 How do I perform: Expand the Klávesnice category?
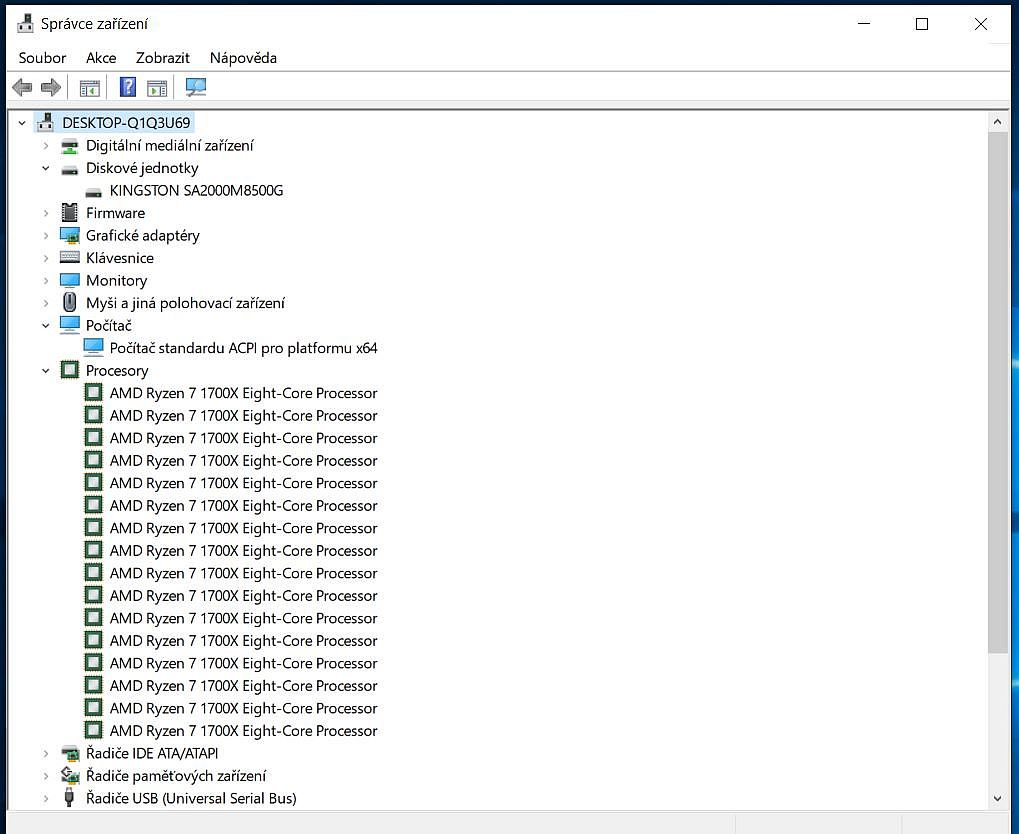[x=45, y=258]
